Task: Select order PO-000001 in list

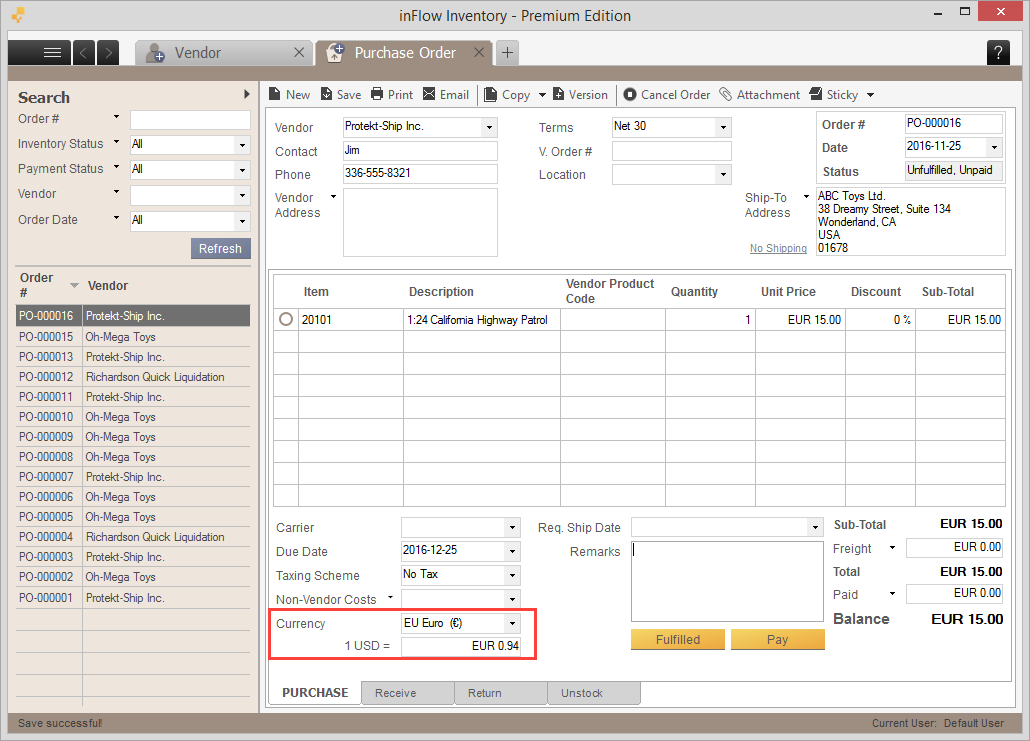Action: [x=133, y=598]
